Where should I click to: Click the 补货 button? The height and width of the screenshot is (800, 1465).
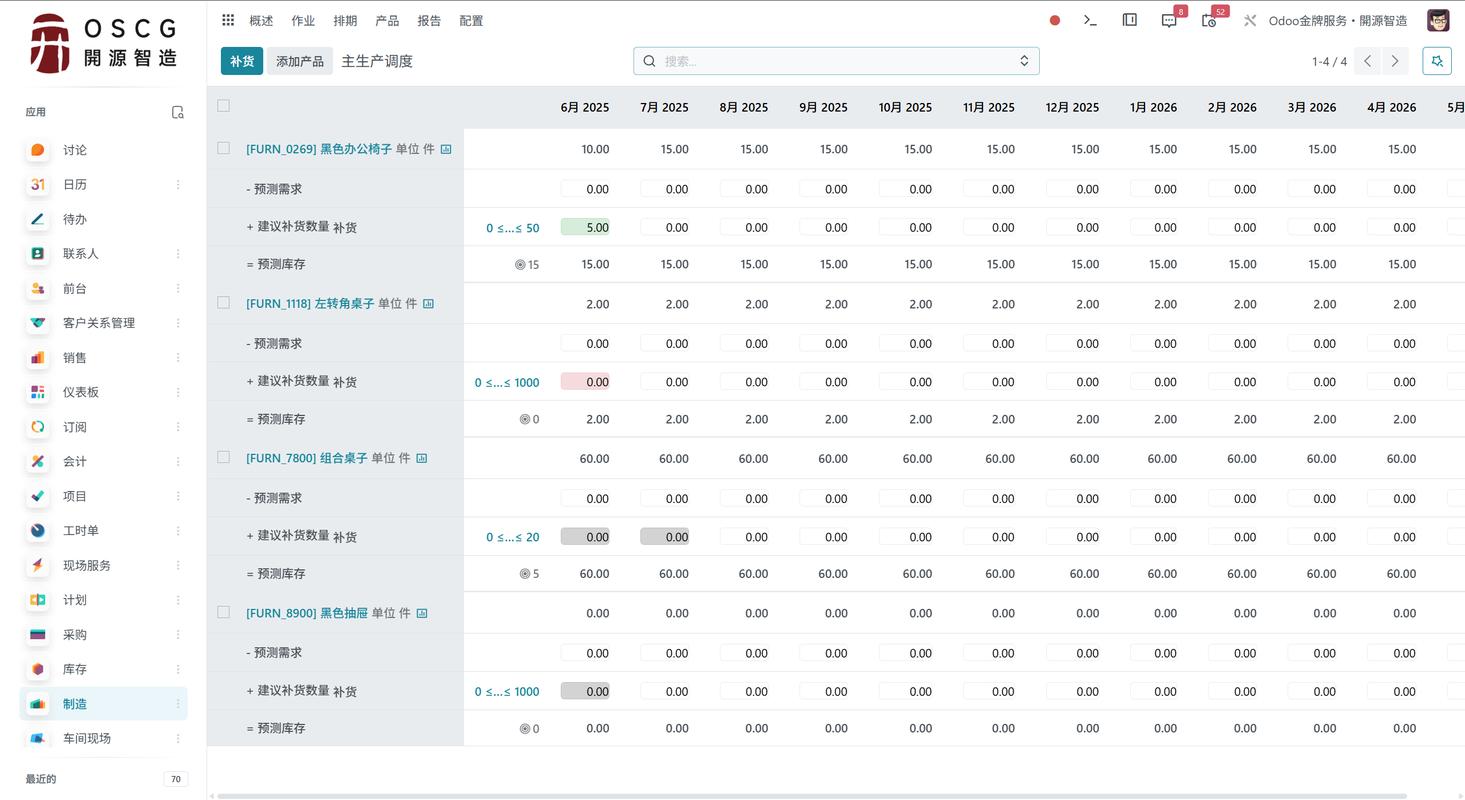click(242, 61)
